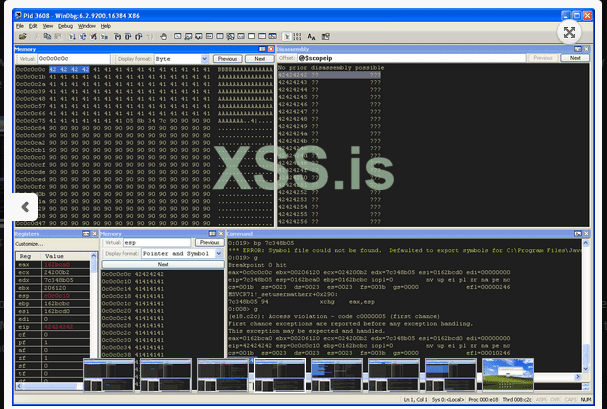Screen dimensions: 607x409
Task: Click Customize... in the Registers panel
Action: [29, 244]
